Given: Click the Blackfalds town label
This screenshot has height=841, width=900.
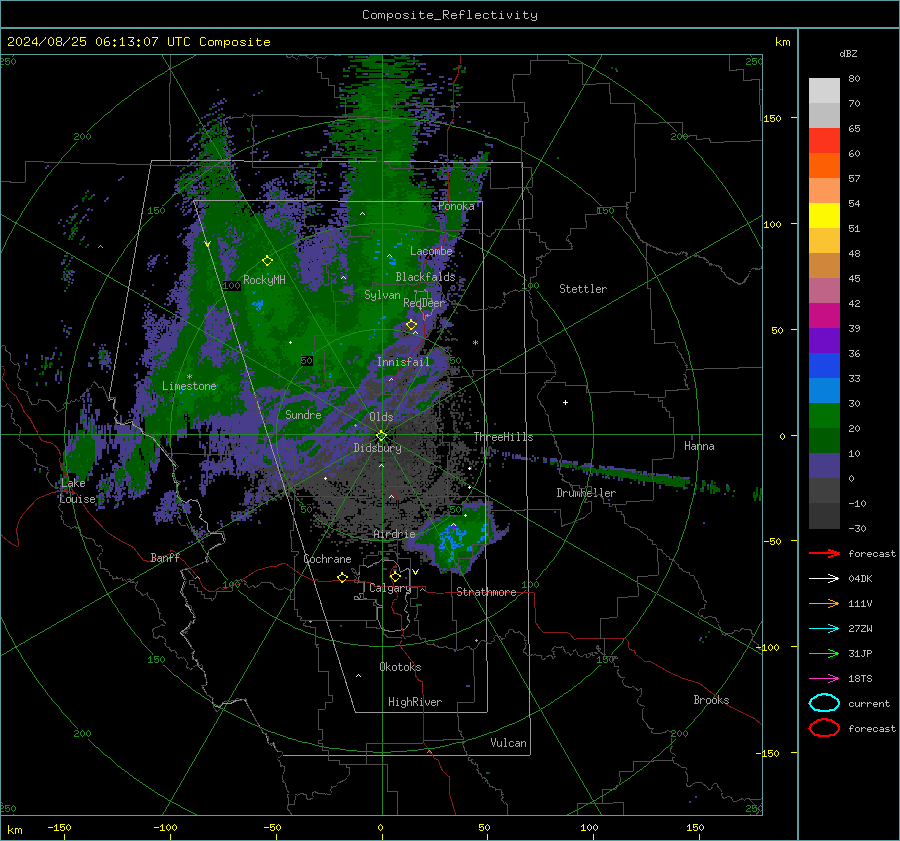Looking at the screenshot, I should point(425,277).
